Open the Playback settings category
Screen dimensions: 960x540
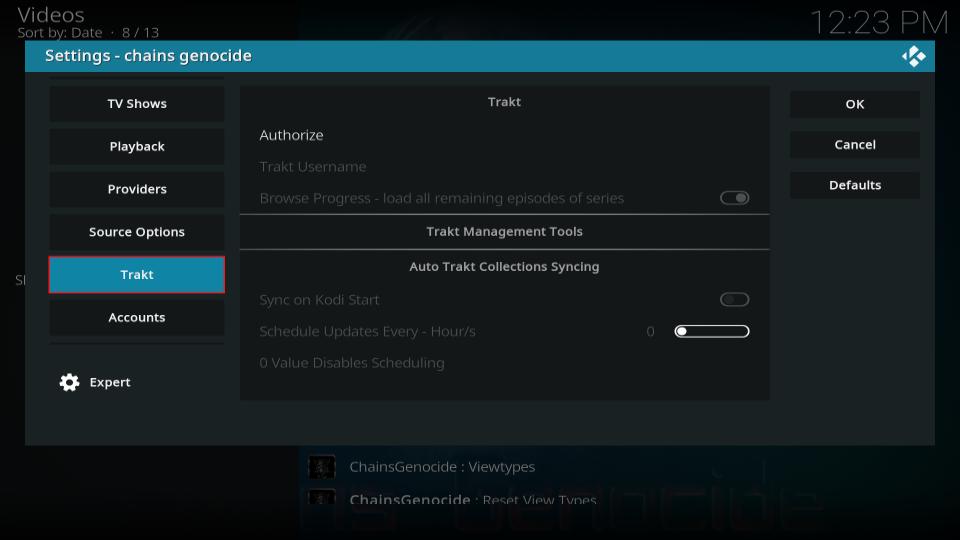tap(137, 146)
